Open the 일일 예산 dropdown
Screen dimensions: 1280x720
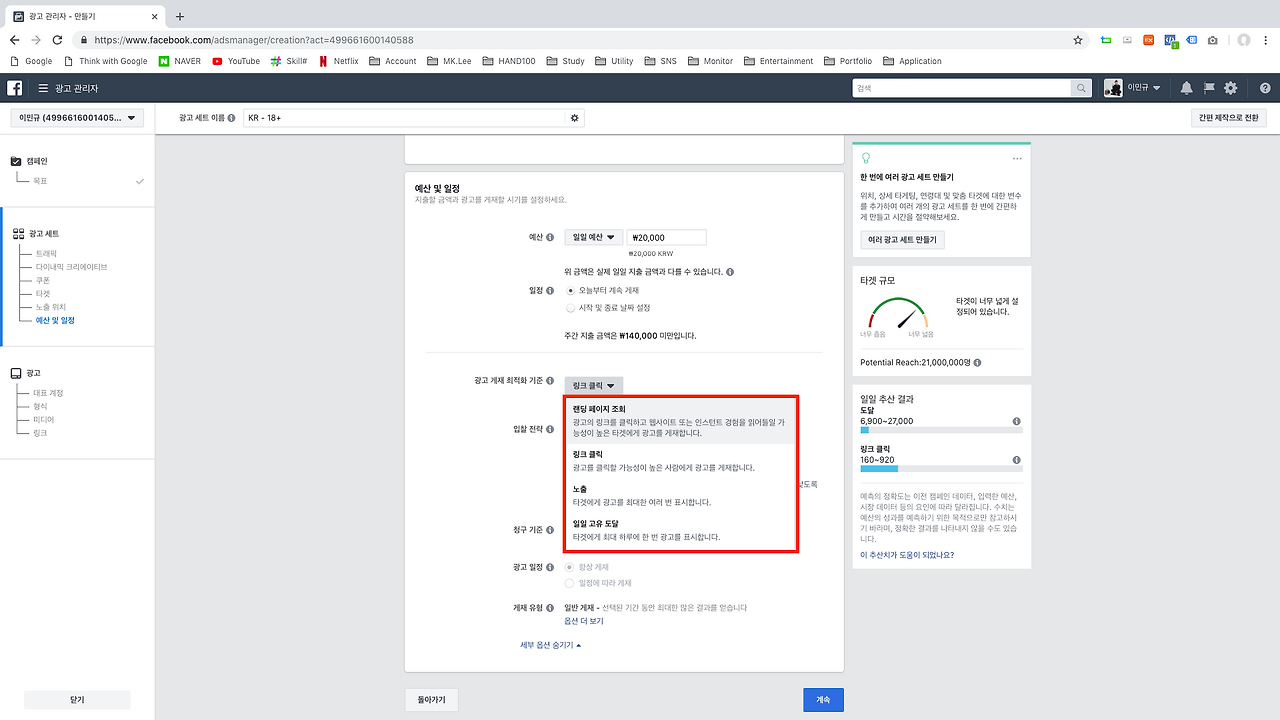tap(593, 237)
